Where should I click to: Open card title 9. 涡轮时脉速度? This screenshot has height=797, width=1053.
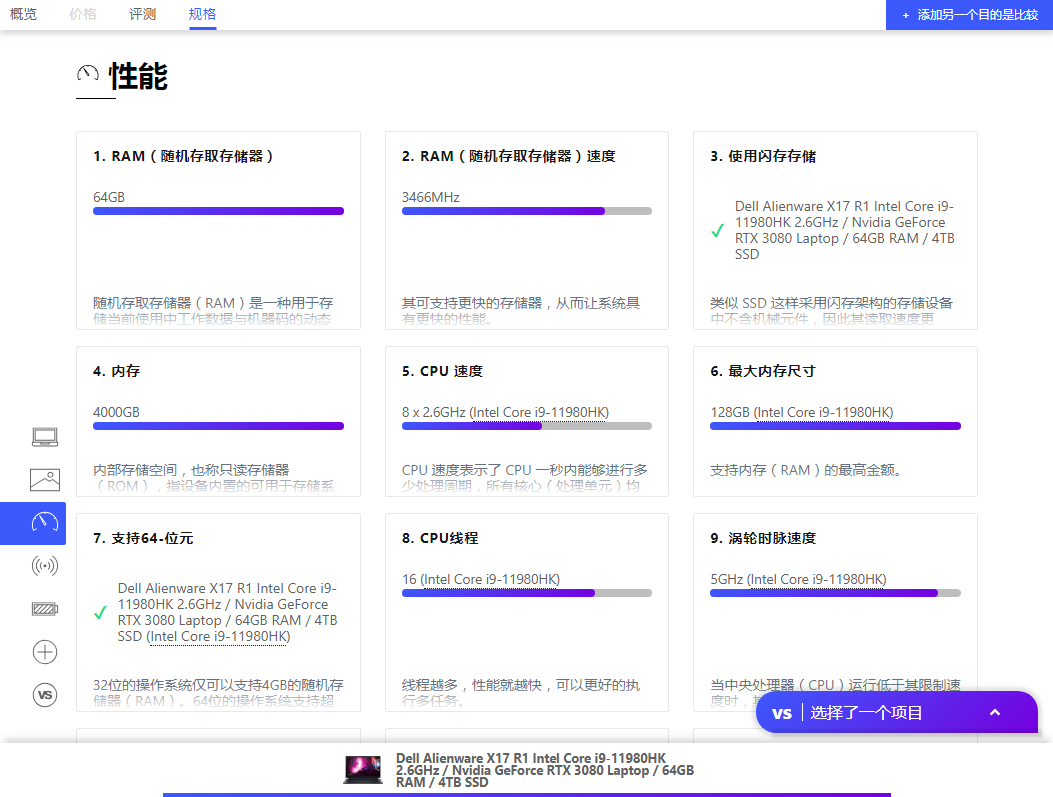point(763,538)
